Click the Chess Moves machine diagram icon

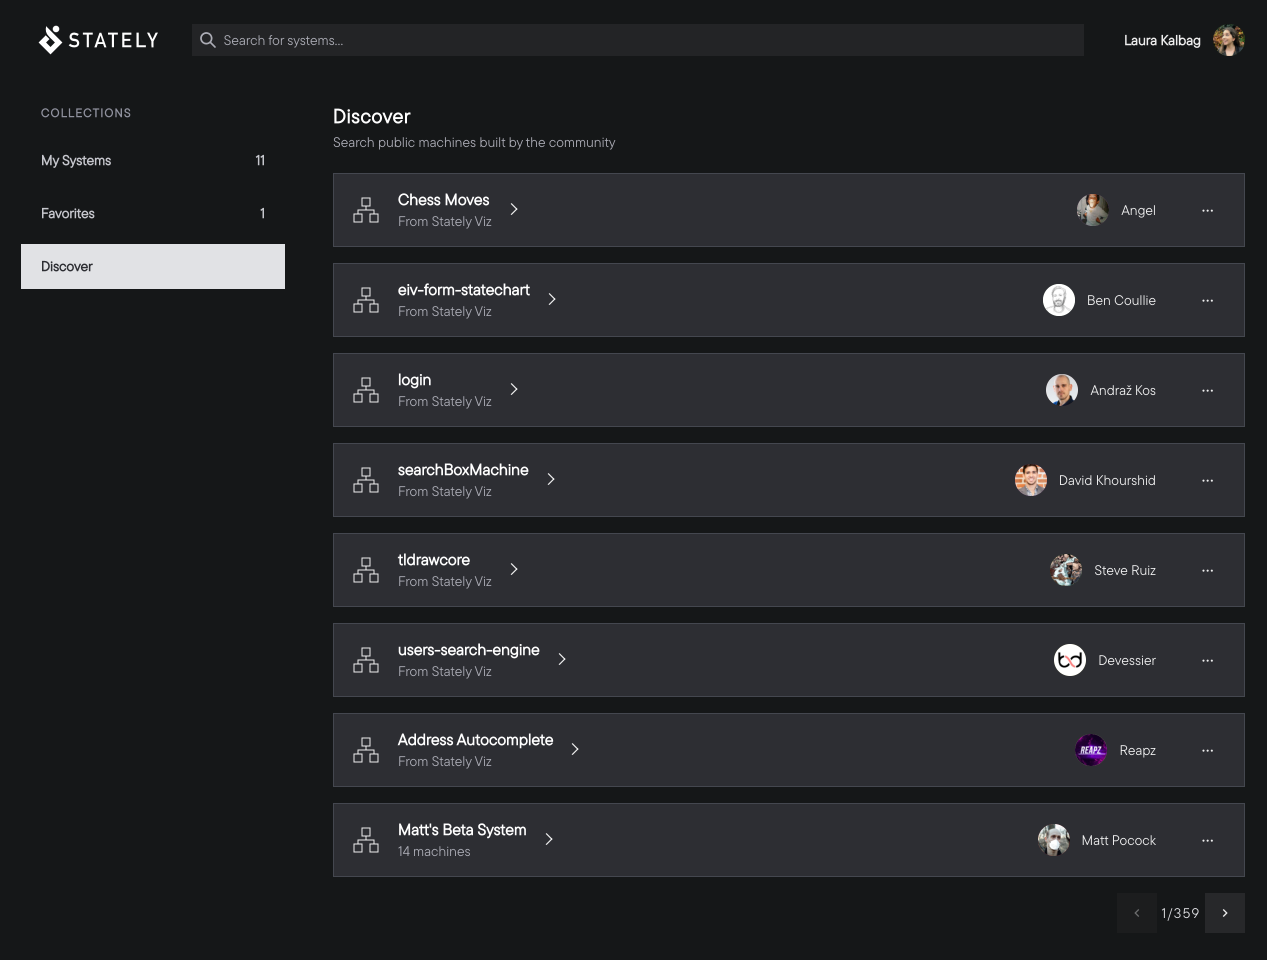pos(366,210)
